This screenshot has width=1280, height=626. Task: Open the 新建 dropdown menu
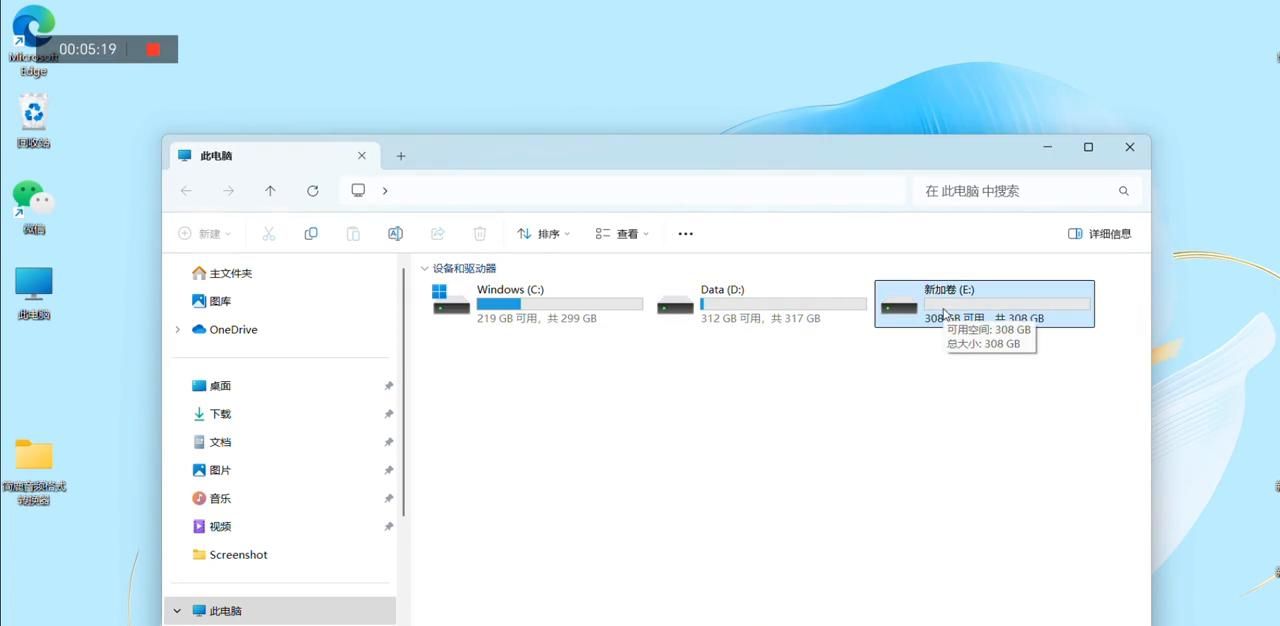[204, 234]
